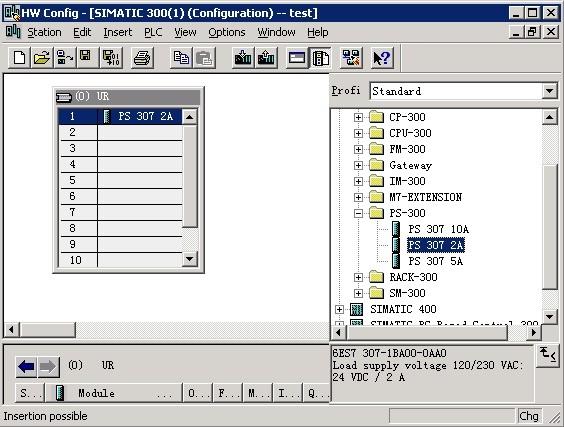The image size is (564, 427).
Task: Expand the CPU-300 folder
Action: [358, 133]
